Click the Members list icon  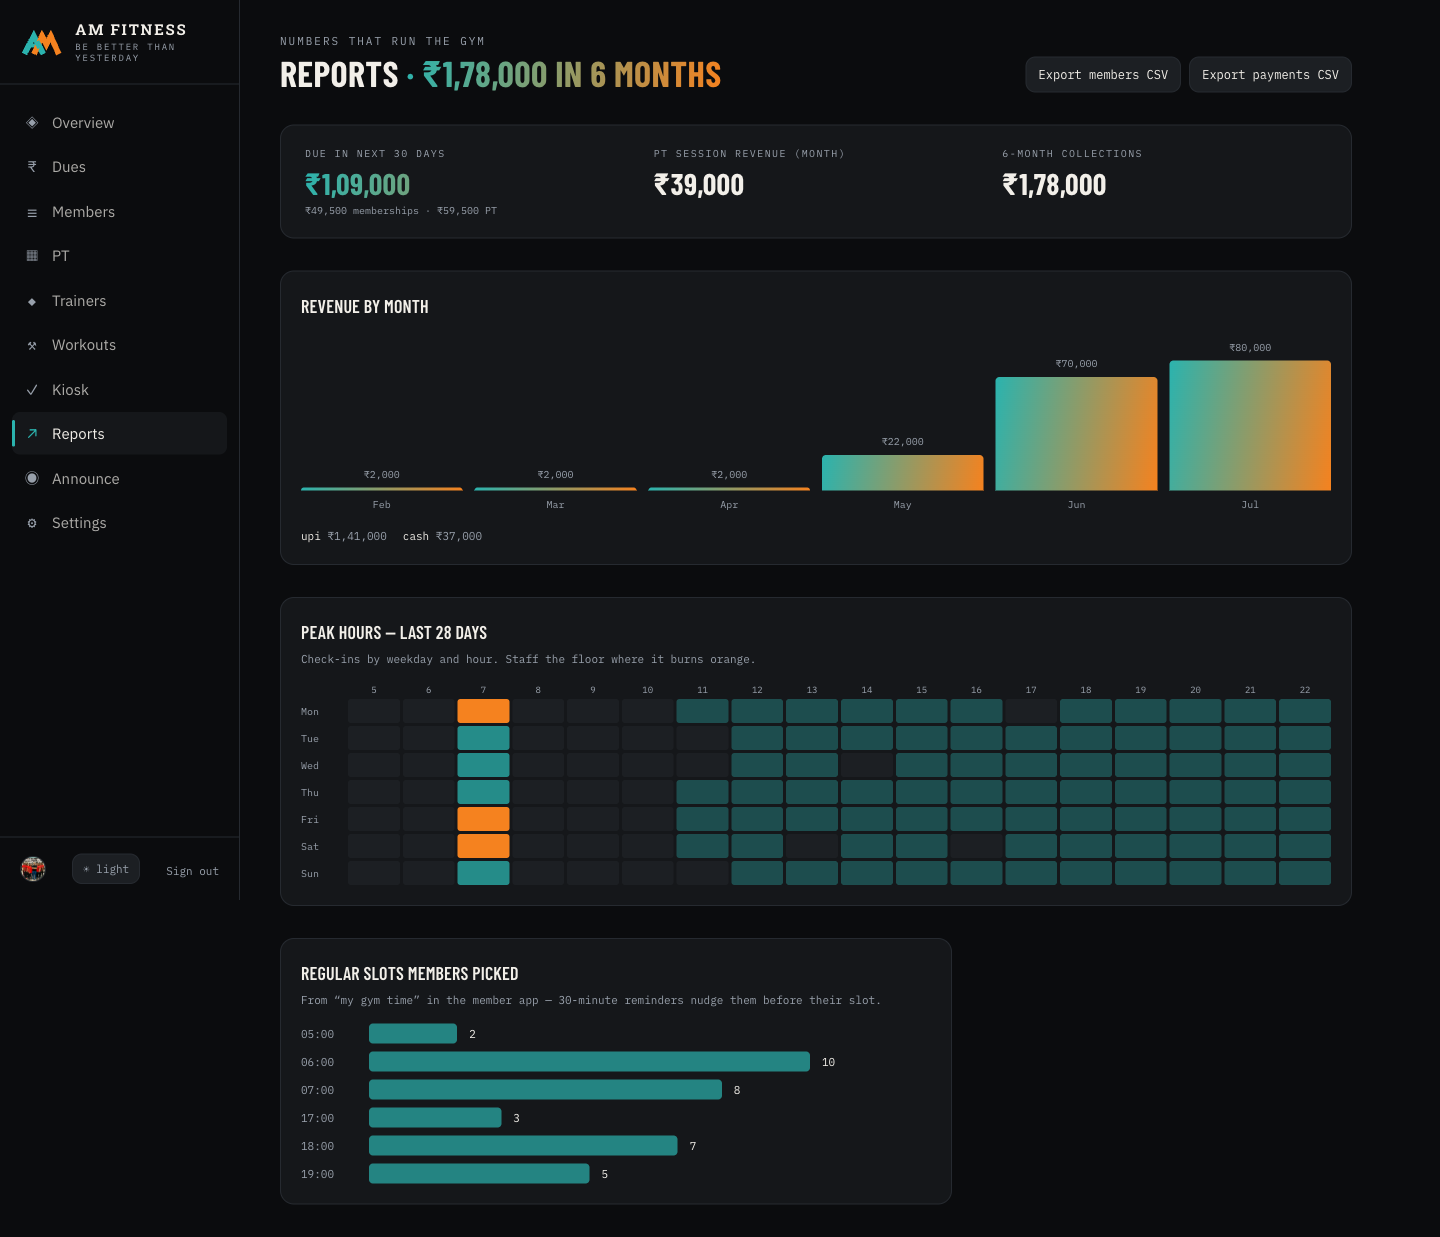point(32,212)
